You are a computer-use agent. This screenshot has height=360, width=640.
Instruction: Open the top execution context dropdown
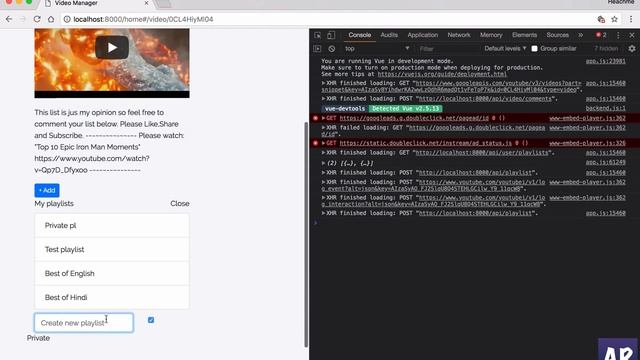(377, 49)
